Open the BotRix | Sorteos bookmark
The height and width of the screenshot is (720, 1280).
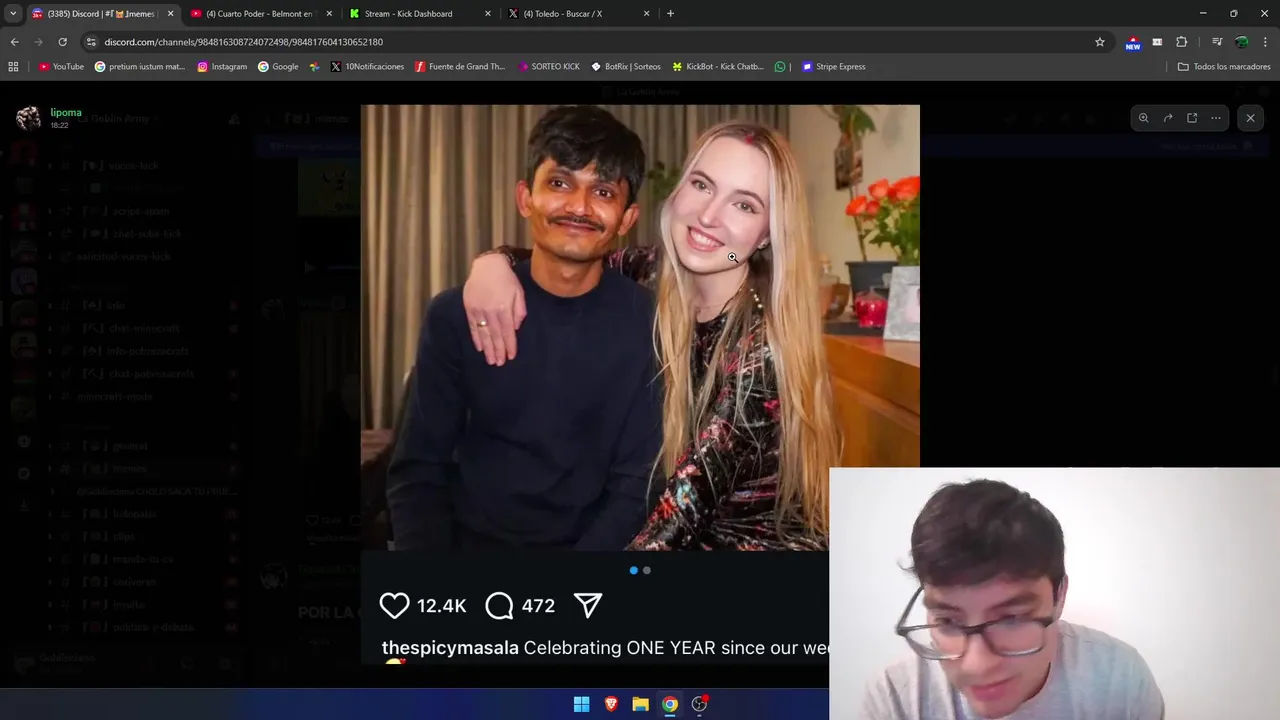coord(626,67)
